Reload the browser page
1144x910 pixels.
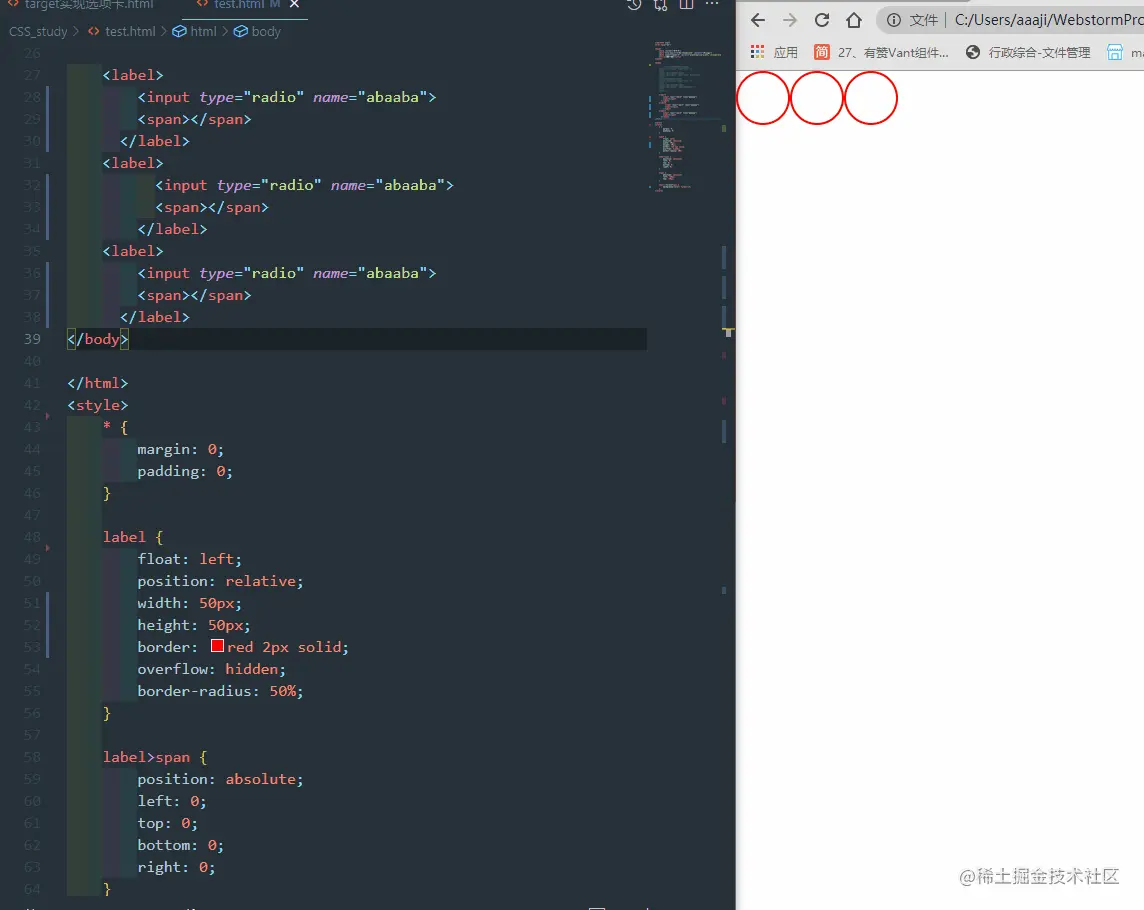(x=822, y=20)
